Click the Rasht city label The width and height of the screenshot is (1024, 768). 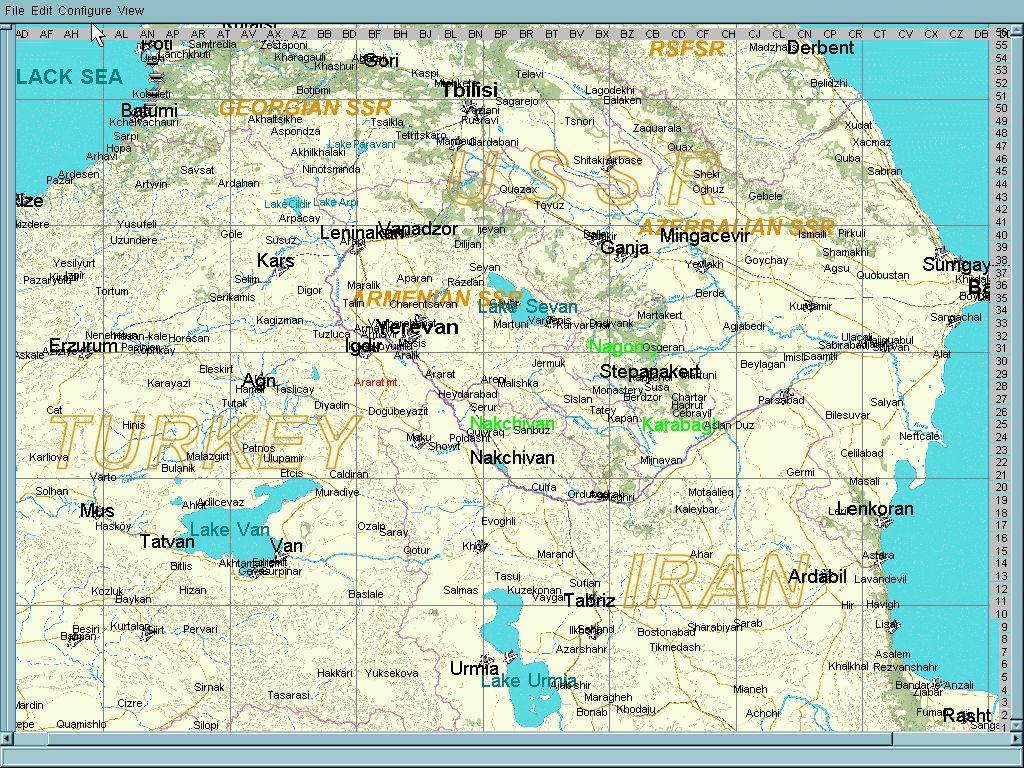pos(967,716)
